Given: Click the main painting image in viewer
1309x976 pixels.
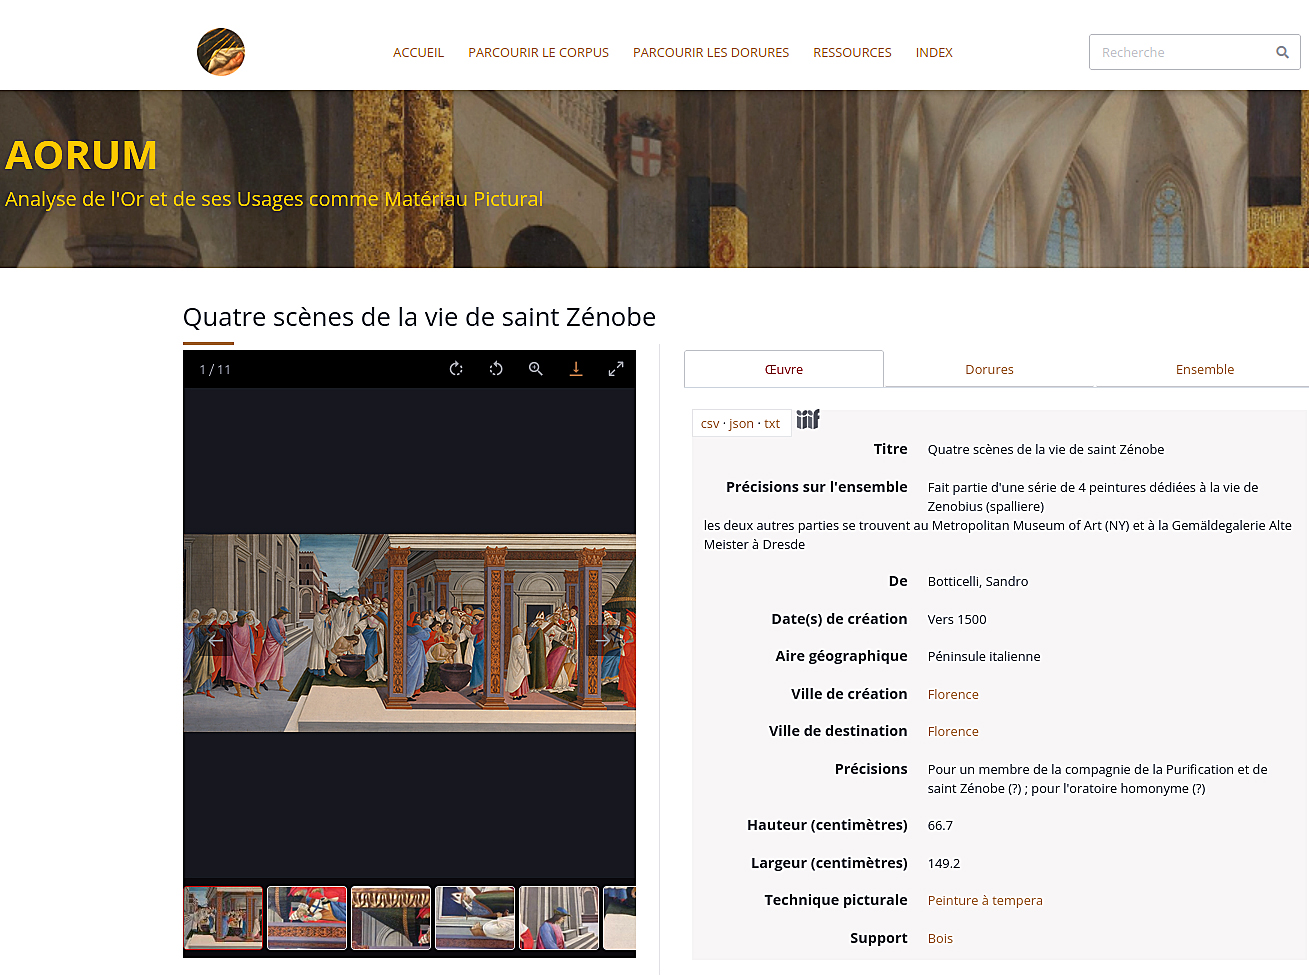Looking at the screenshot, I should click(409, 632).
